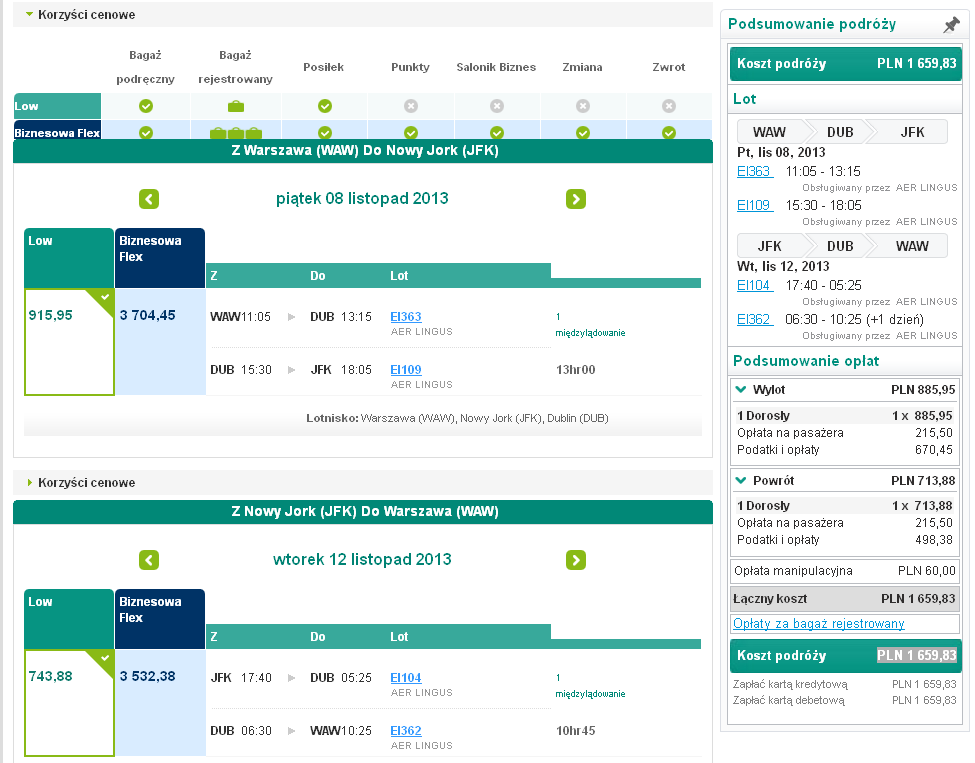The height and width of the screenshot is (763, 975).
Task: Open Opłaty za bagaż rejestrowany link
Action: pos(818,624)
